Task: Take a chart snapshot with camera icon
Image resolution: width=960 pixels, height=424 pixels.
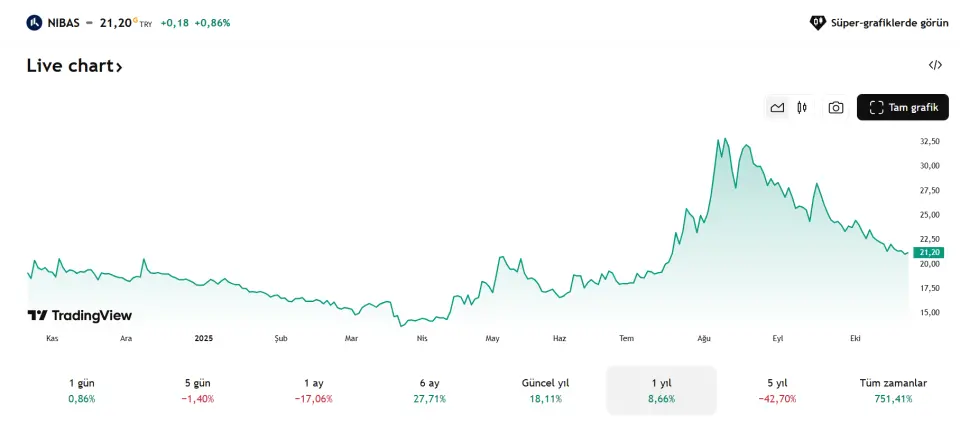Action: tap(836, 108)
